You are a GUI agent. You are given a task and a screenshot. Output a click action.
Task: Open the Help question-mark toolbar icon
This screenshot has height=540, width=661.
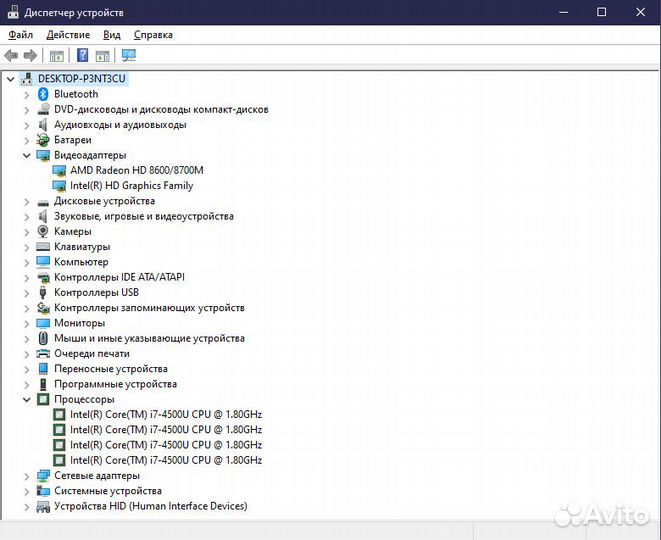(83, 55)
